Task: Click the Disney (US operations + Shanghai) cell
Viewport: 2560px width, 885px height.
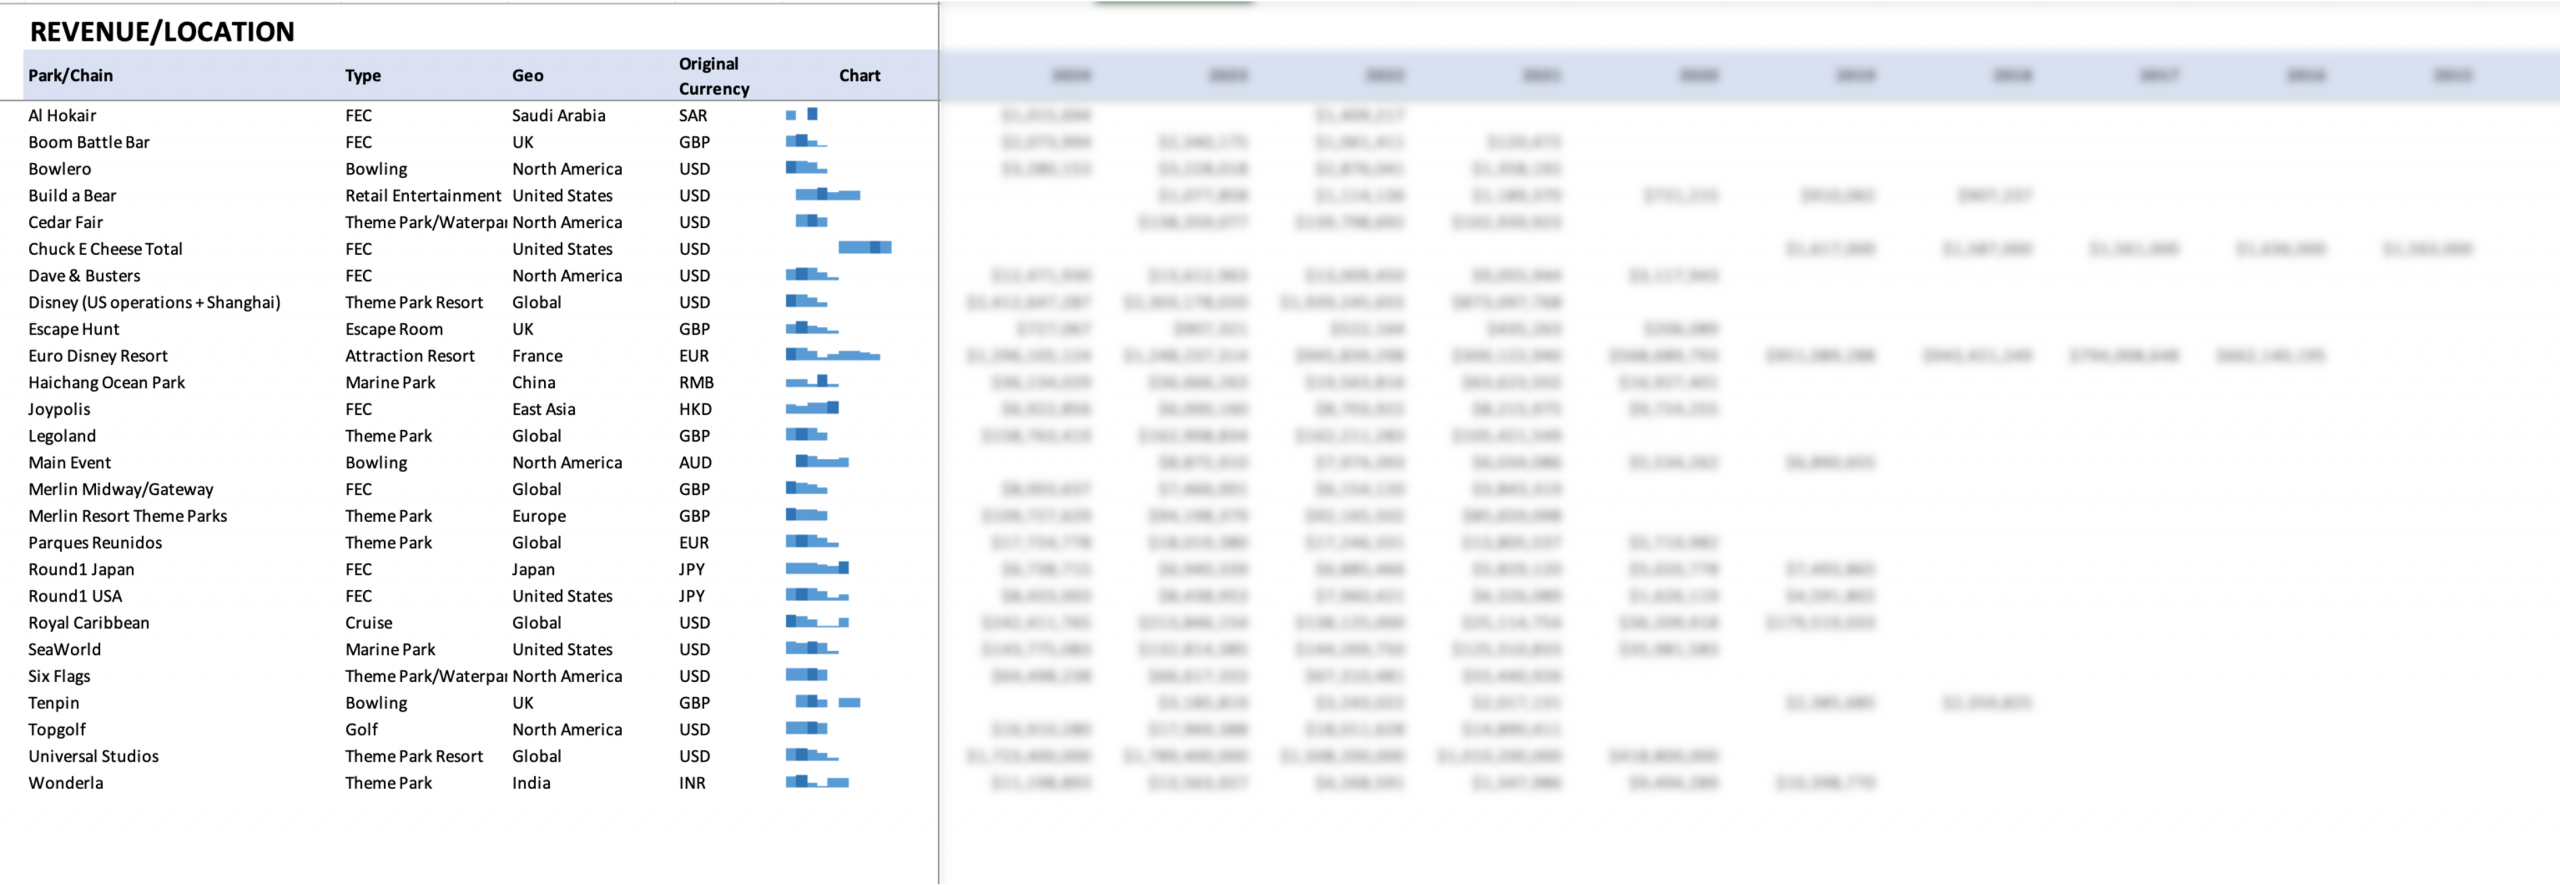Action: [154, 302]
